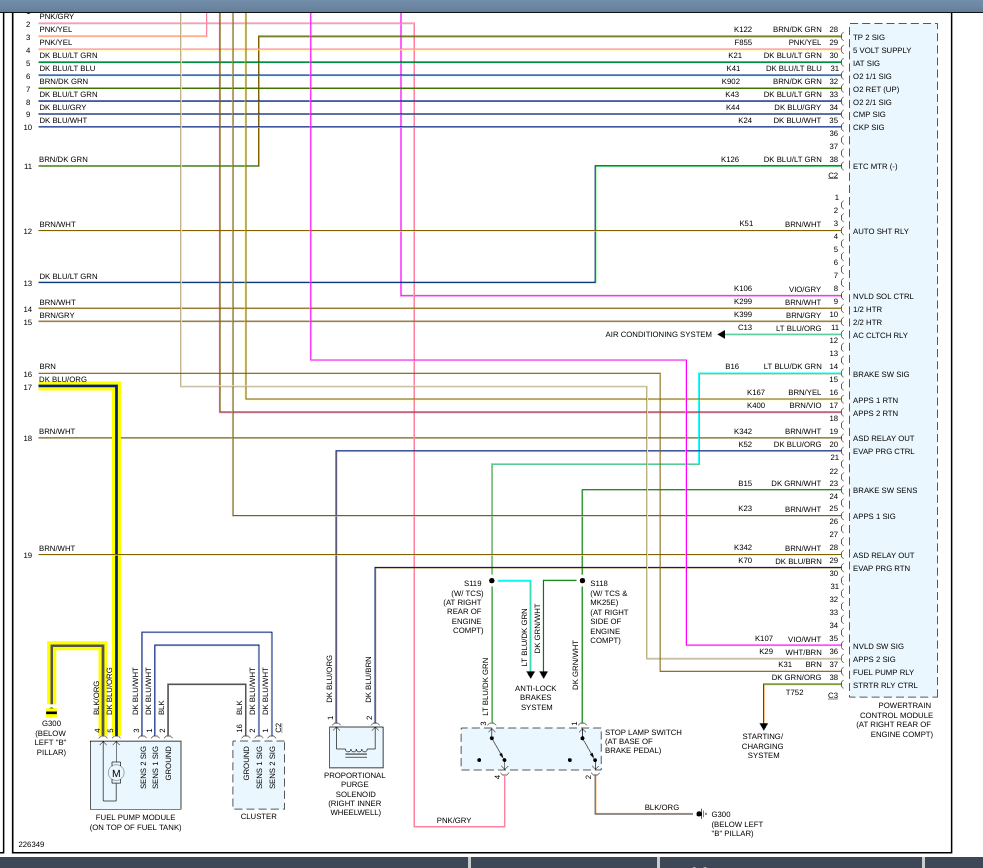This screenshot has width=983, height=868.
Task: Click the ANTI-LOCK BRAKES SYSTEM label
Action: click(535, 698)
